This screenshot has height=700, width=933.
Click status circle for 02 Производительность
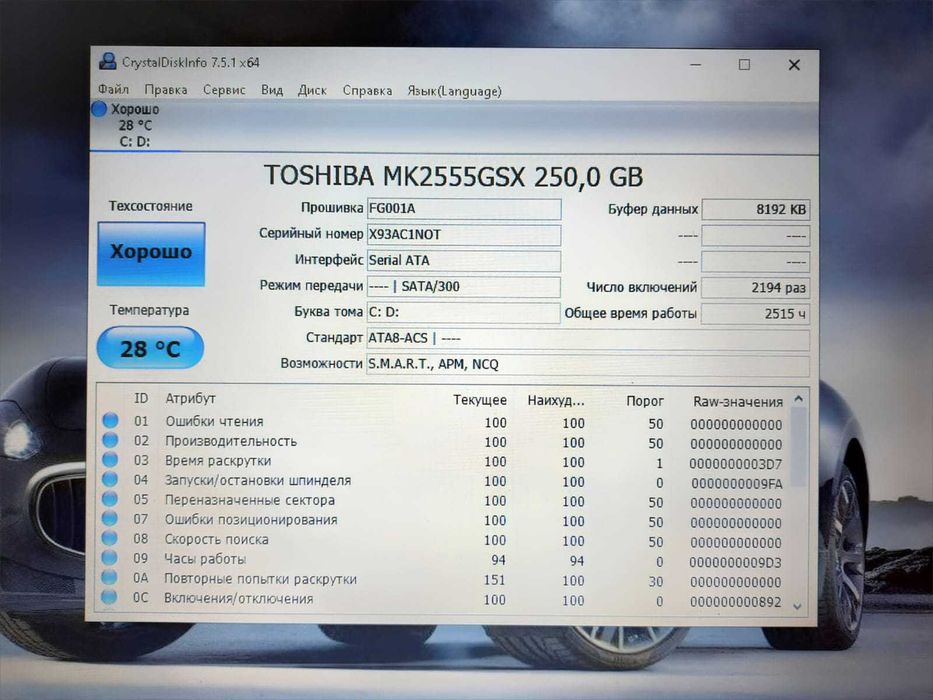(110, 440)
